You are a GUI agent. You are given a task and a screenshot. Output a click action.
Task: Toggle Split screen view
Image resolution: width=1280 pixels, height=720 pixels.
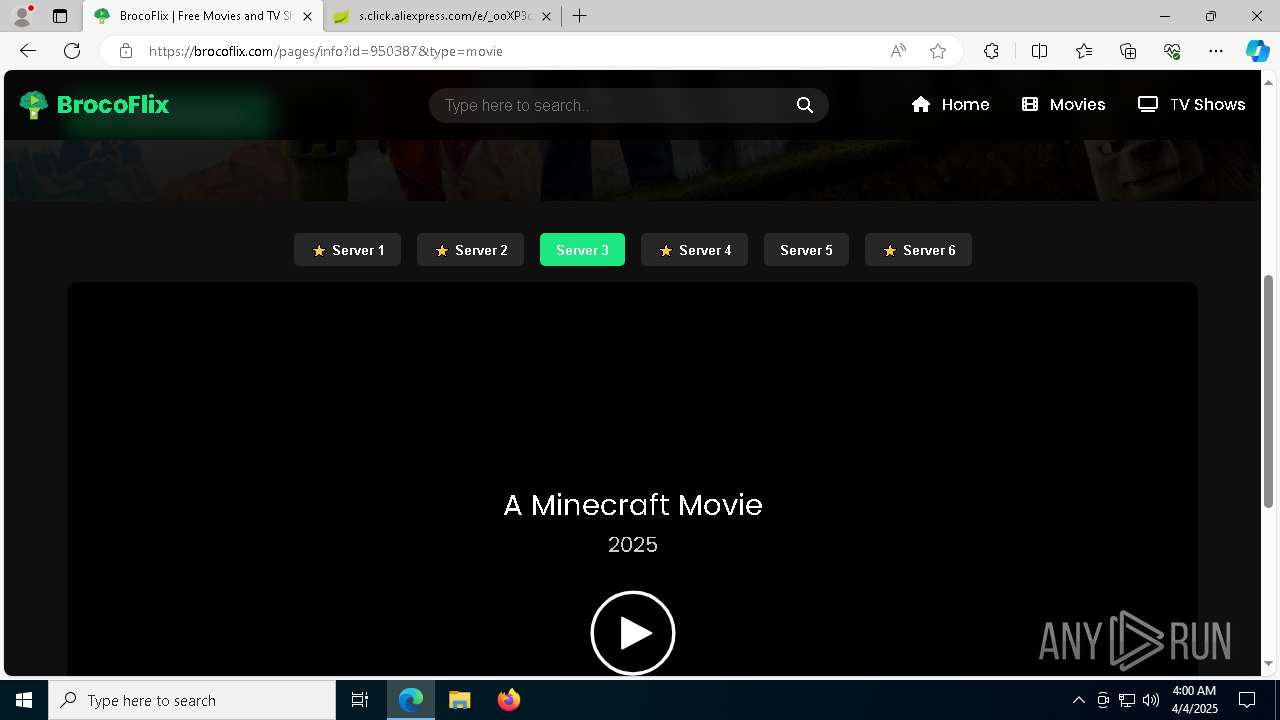[1039, 51]
